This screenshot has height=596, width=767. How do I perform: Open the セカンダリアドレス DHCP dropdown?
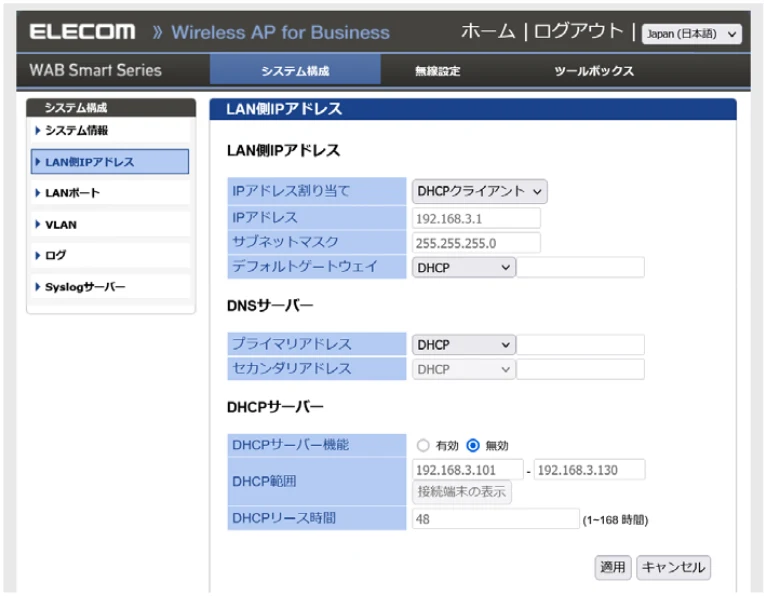(x=463, y=369)
